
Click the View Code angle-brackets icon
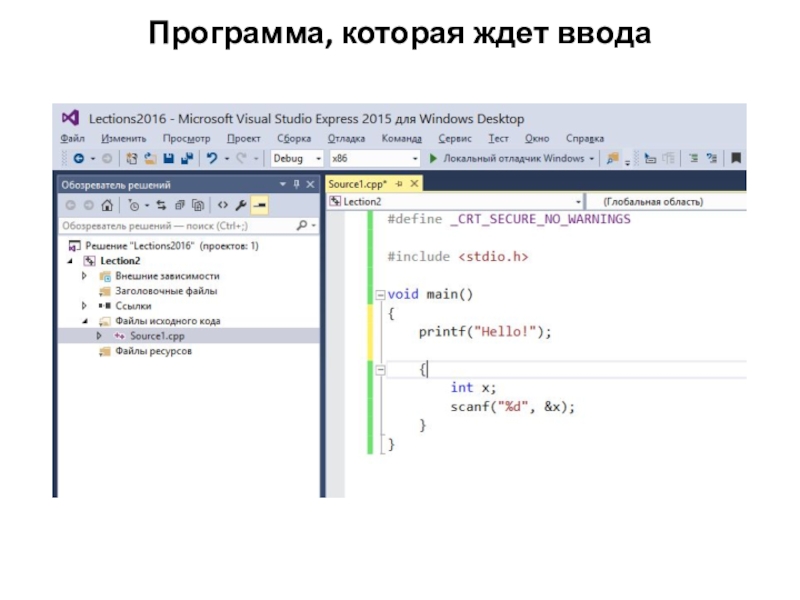click(x=223, y=205)
